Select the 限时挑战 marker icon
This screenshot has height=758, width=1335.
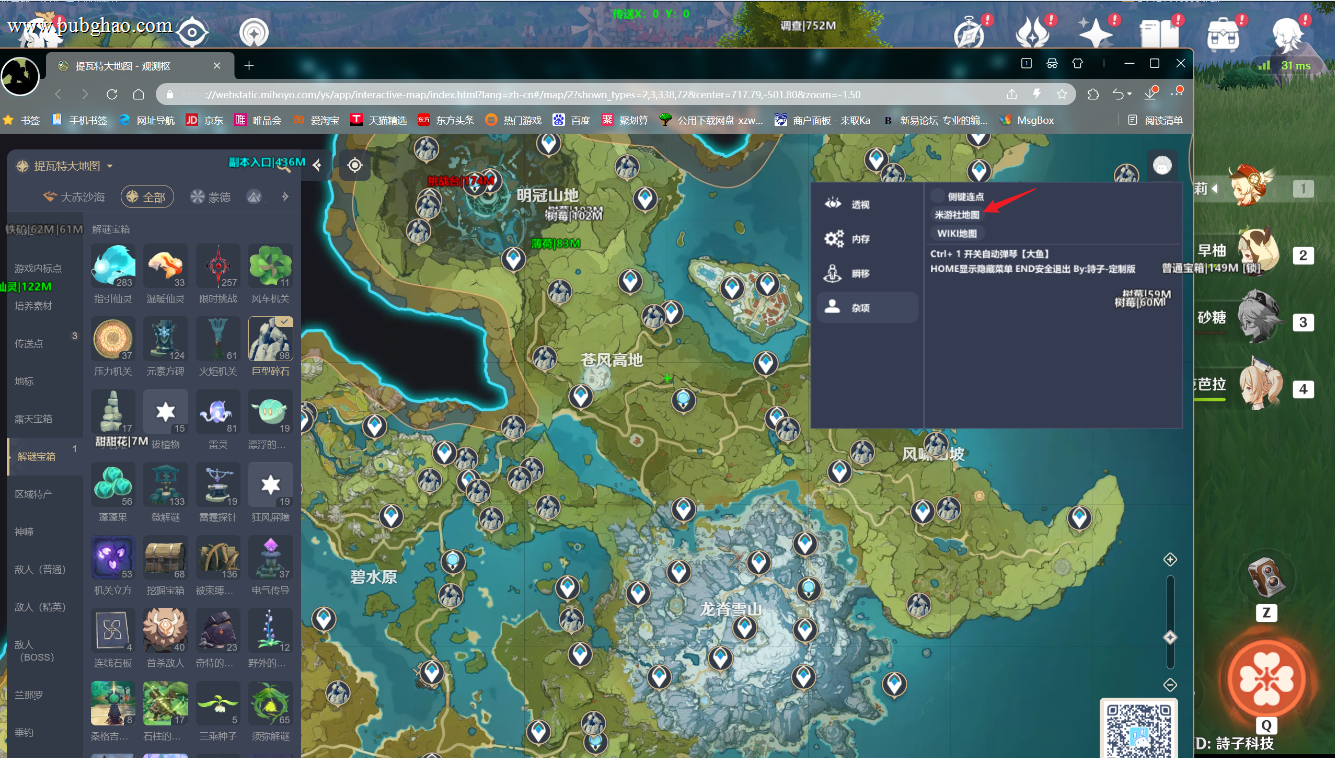218,266
